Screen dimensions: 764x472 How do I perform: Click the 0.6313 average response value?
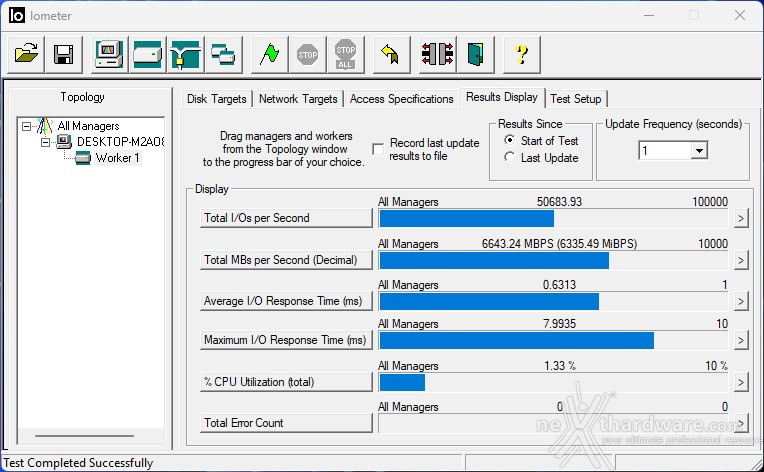tap(559, 284)
